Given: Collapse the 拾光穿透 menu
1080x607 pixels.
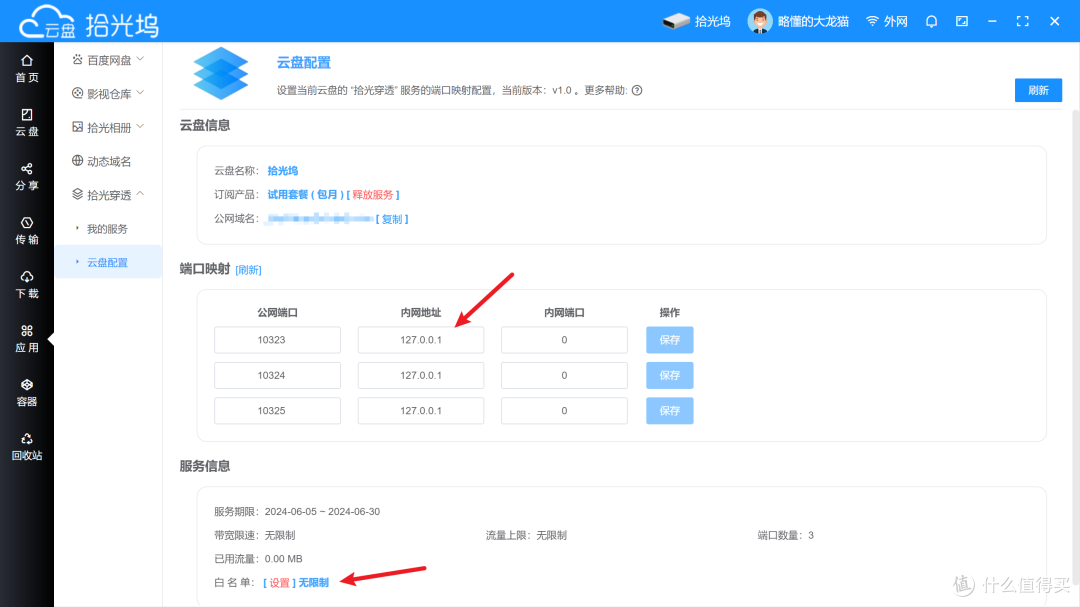Looking at the screenshot, I should tap(108, 195).
